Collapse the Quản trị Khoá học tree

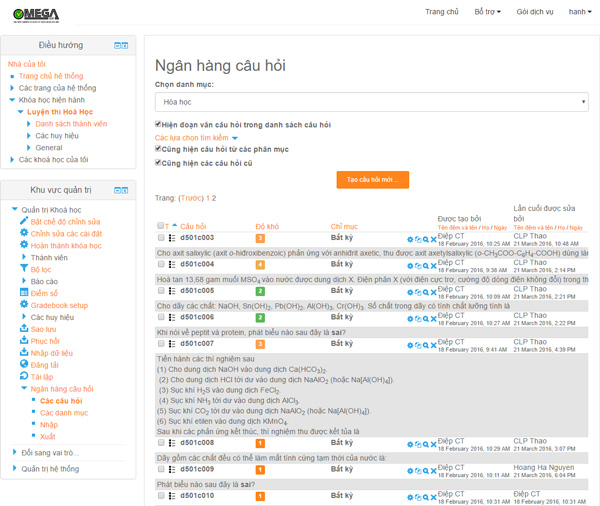click(15, 209)
